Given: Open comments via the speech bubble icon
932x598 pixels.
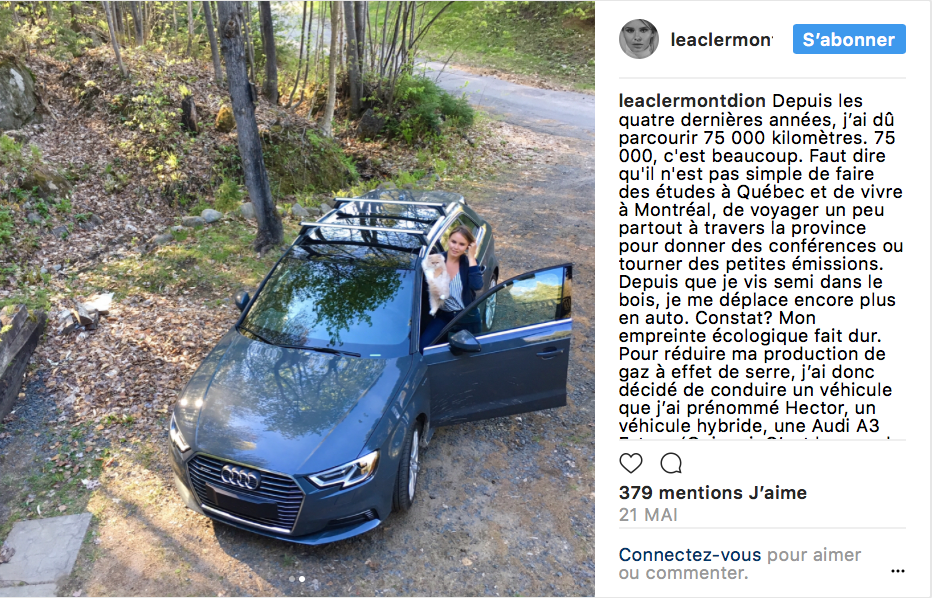Looking at the screenshot, I should tap(671, 463).
